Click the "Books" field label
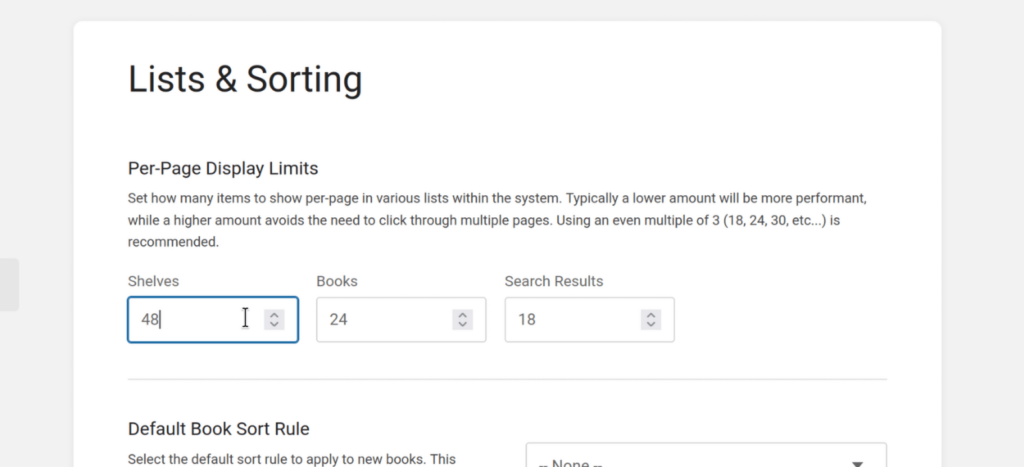This screenshot has height=467, width=1024. pos(337,281)
